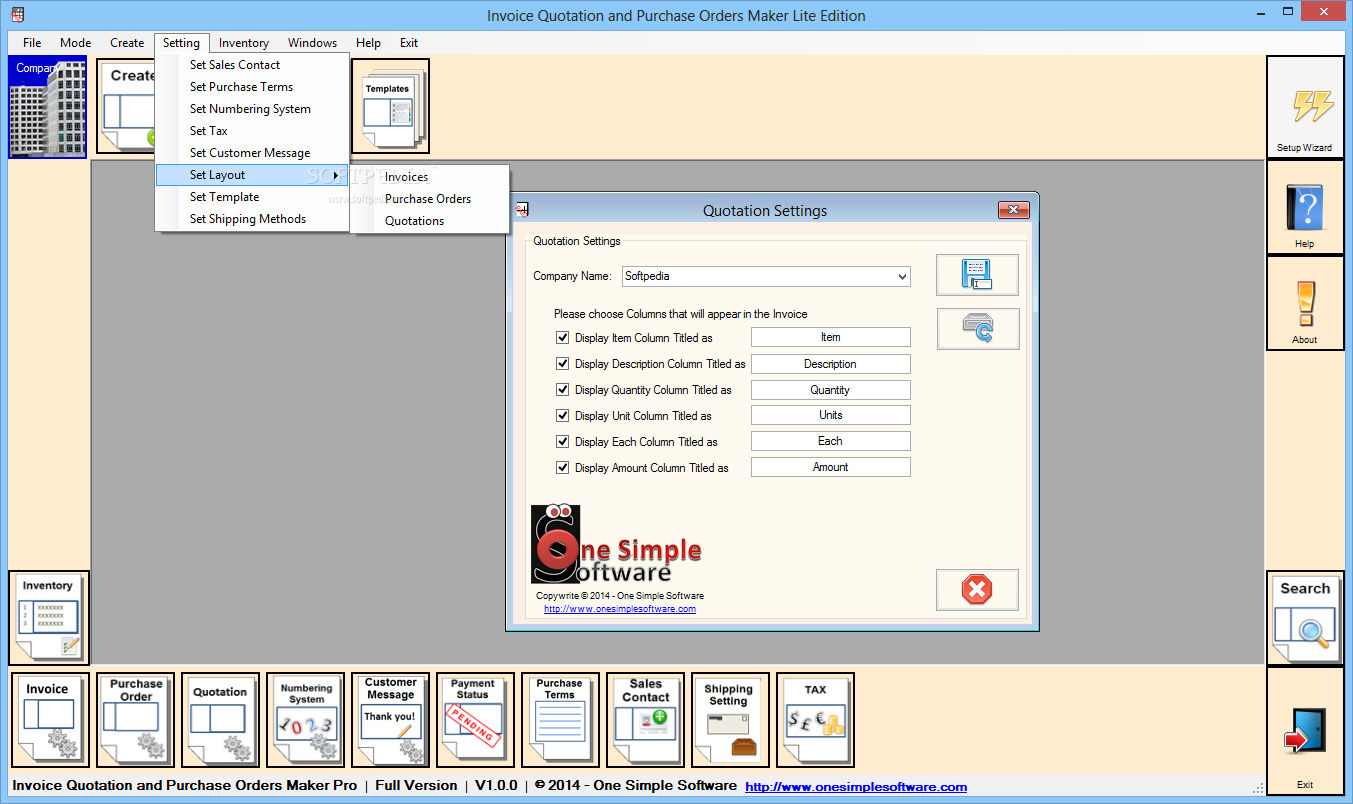
Task: Open the About exclamation icon
Action: tap(1305, 303)
